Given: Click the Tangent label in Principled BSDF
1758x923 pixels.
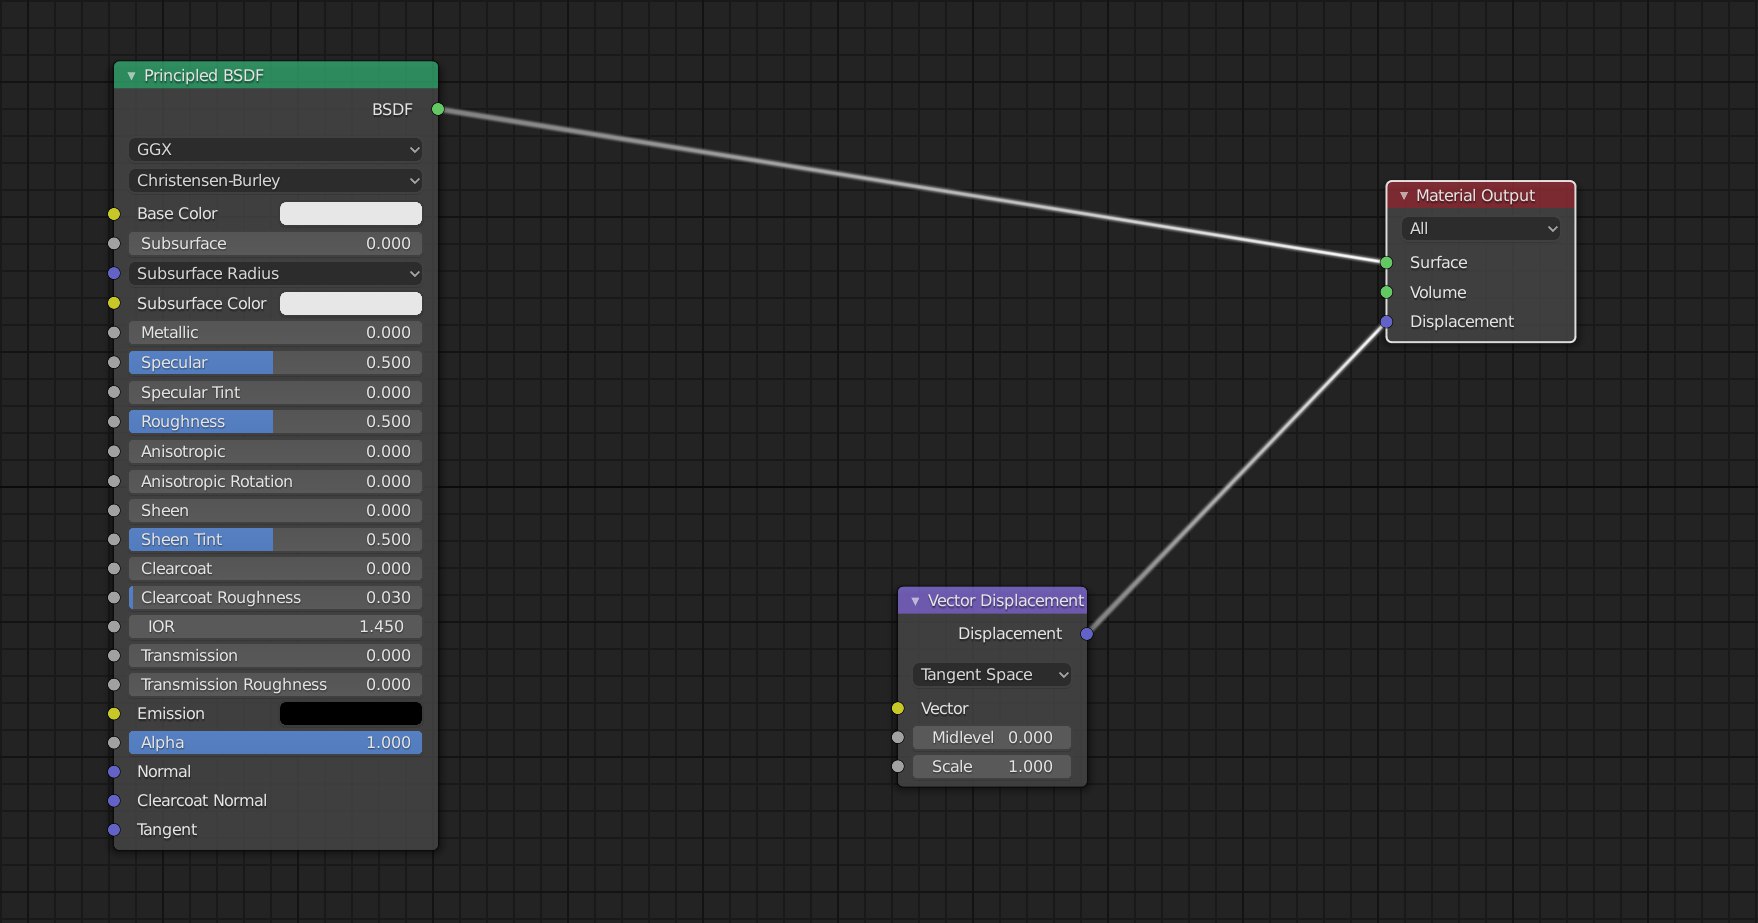Looking at the screenshot, I should point(167,829).
